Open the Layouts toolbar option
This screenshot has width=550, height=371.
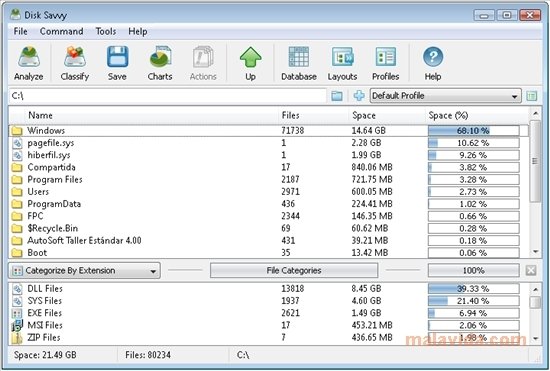[342, 63]
